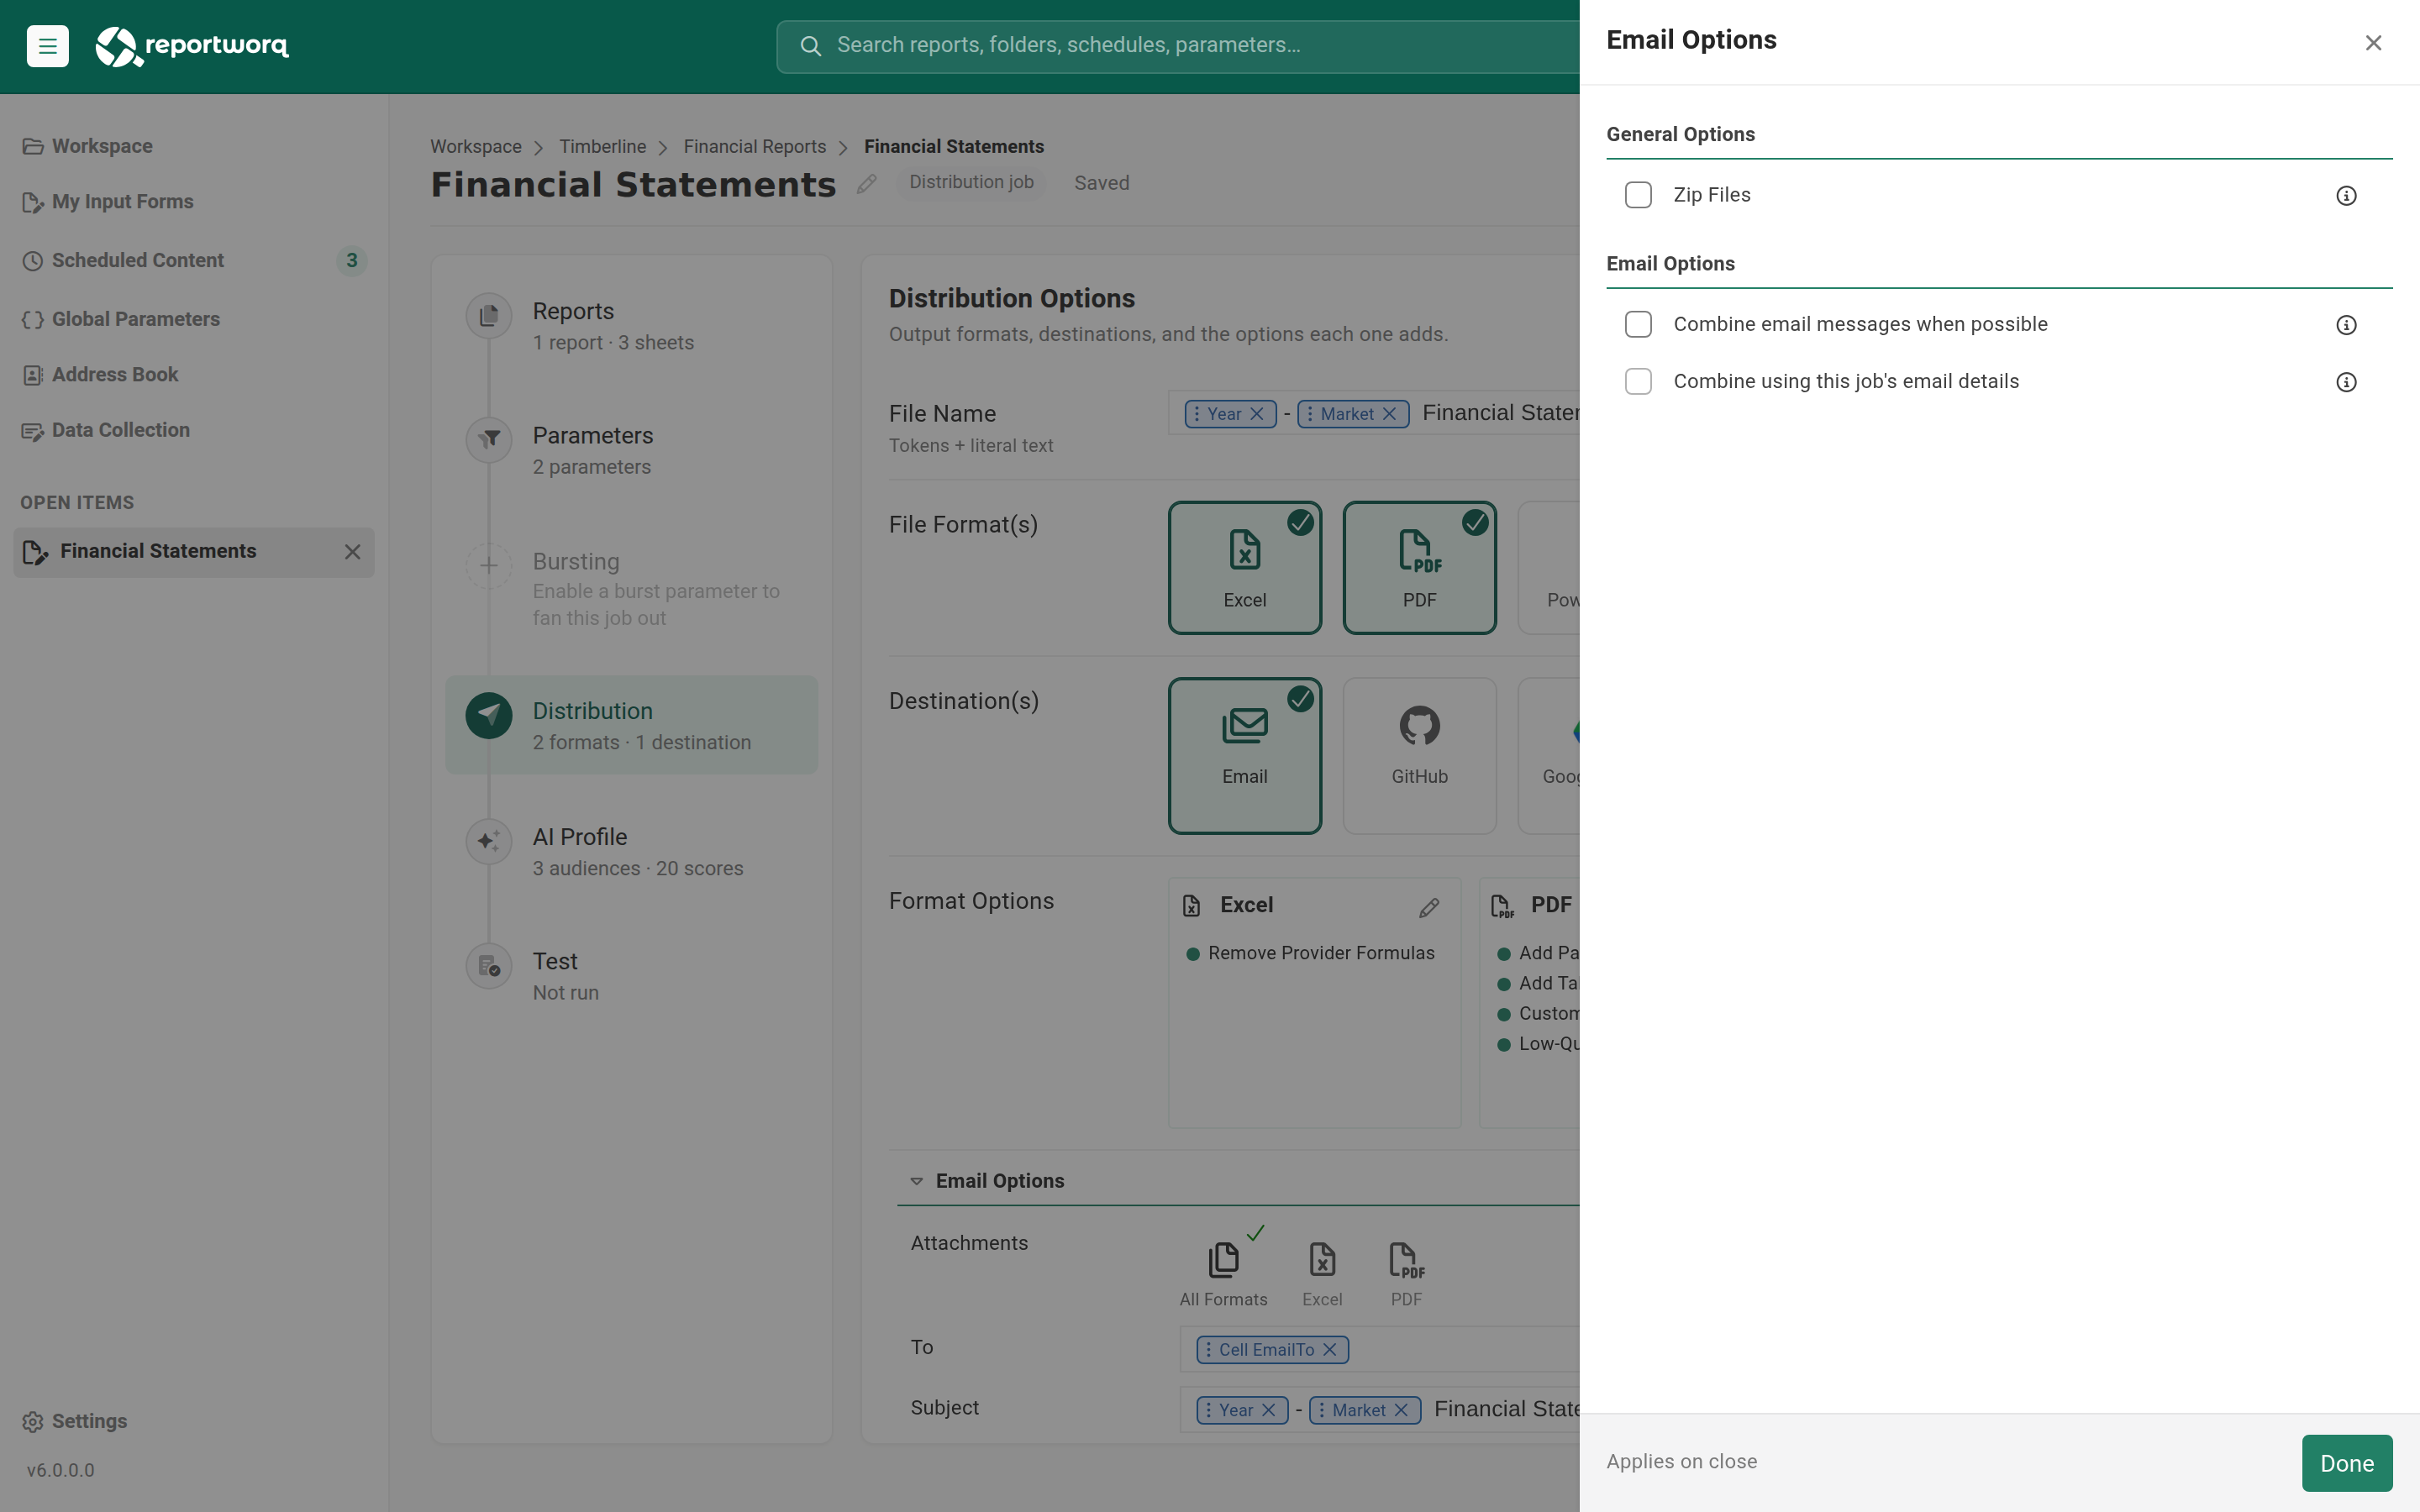Screen dimensions: 2420x1512
Task: Show info for Zip Files option
Action: click(x=2346, y=196)
